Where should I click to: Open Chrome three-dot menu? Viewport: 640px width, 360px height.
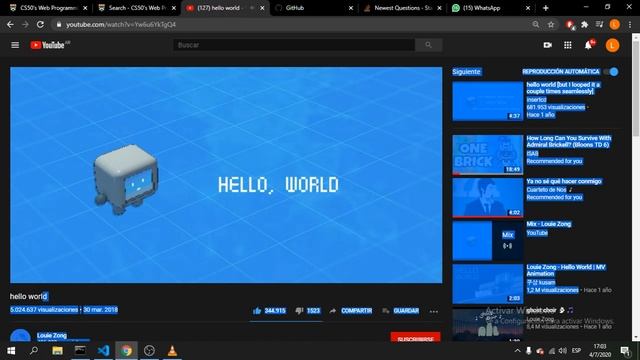(x=630, y=24)
